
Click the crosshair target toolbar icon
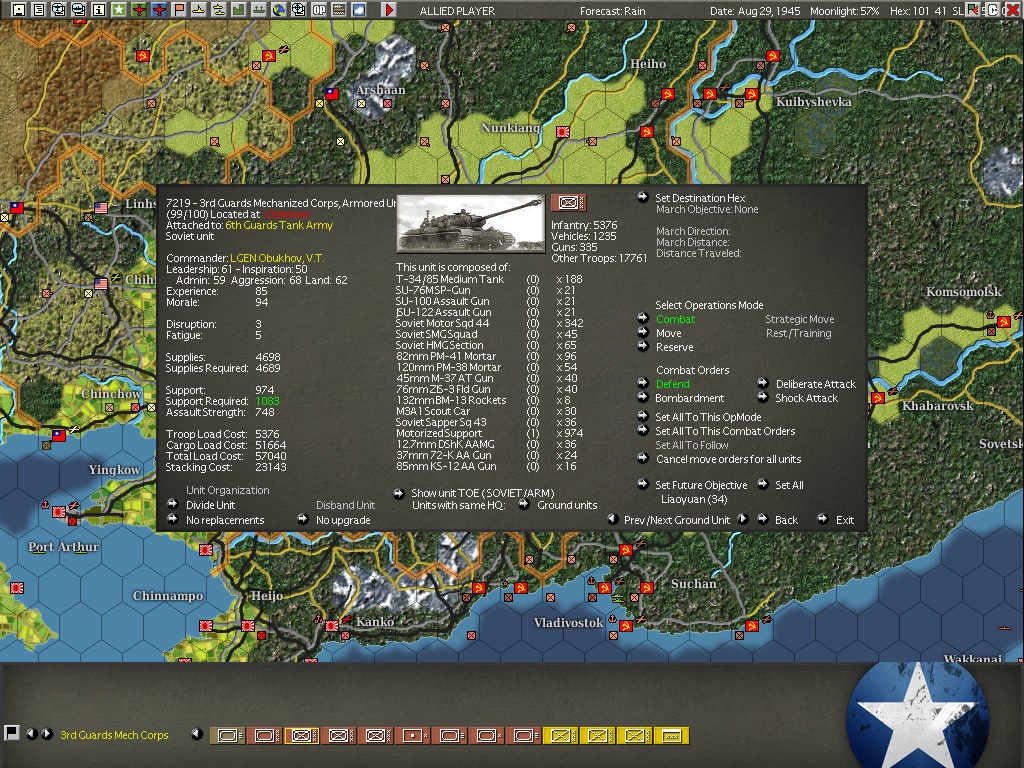pos(298,10)
